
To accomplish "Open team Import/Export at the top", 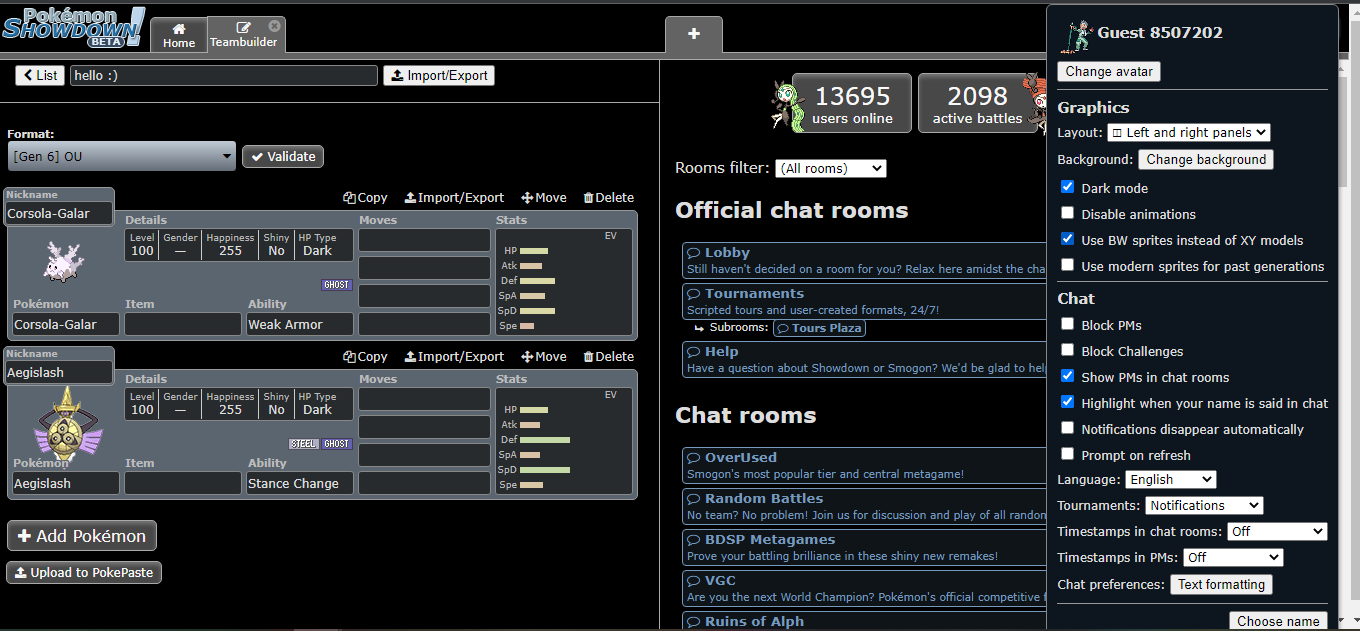I will [x=438, y=75].
